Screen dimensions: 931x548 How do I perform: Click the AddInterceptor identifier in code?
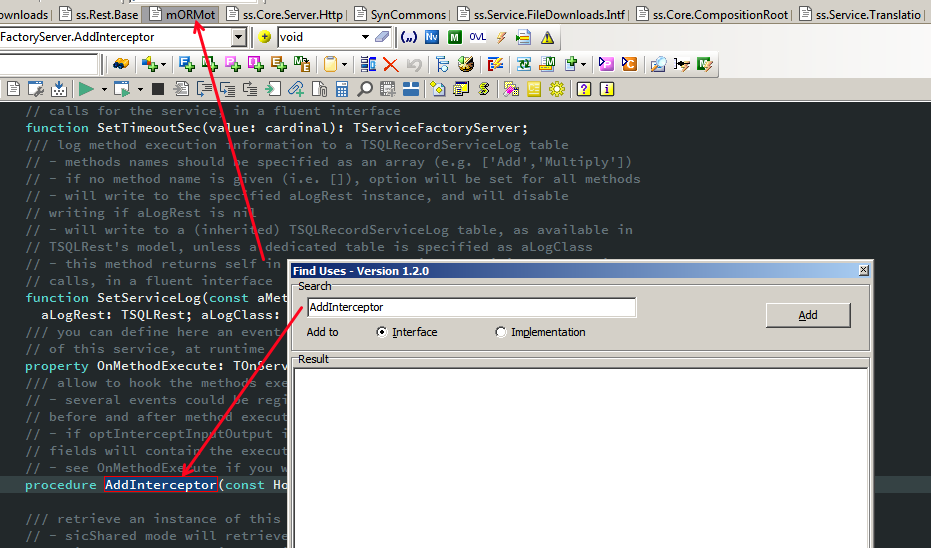pos(160,484)
